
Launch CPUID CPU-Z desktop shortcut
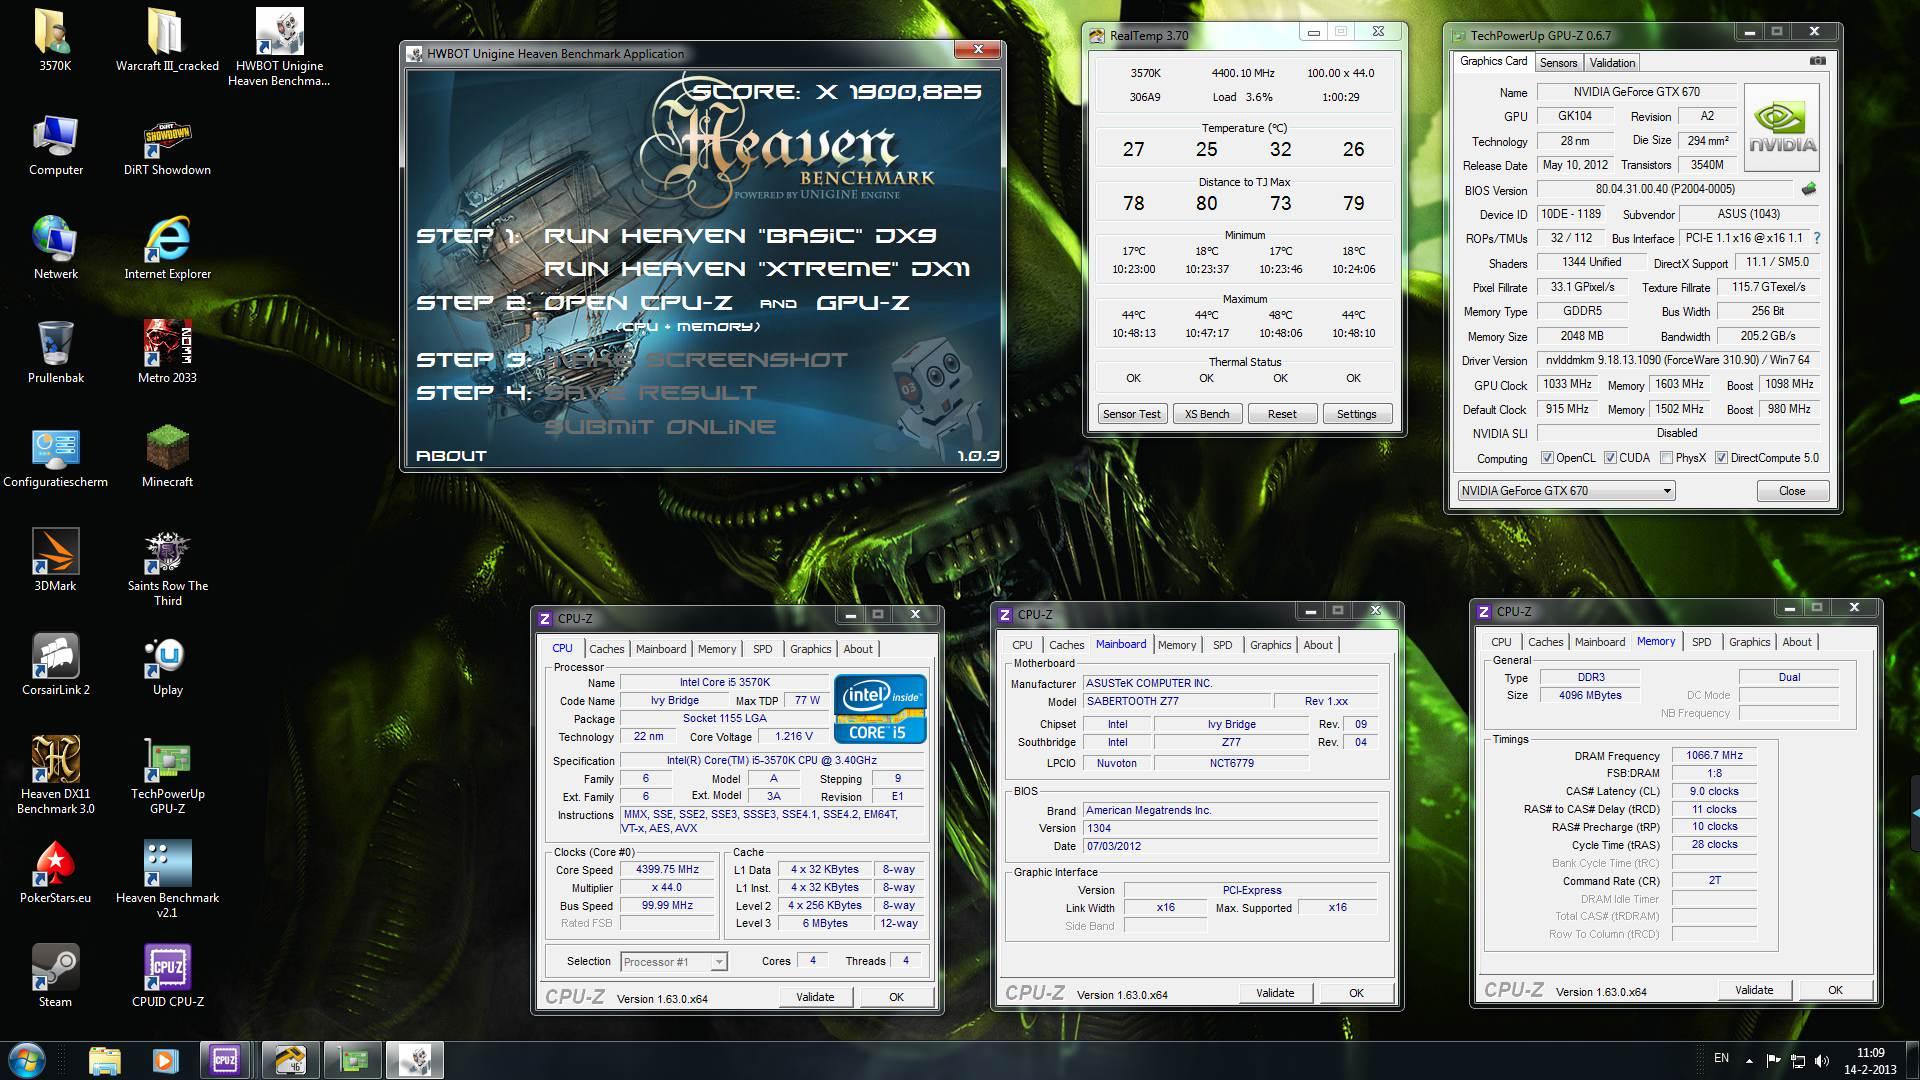(x=167, y=977)
